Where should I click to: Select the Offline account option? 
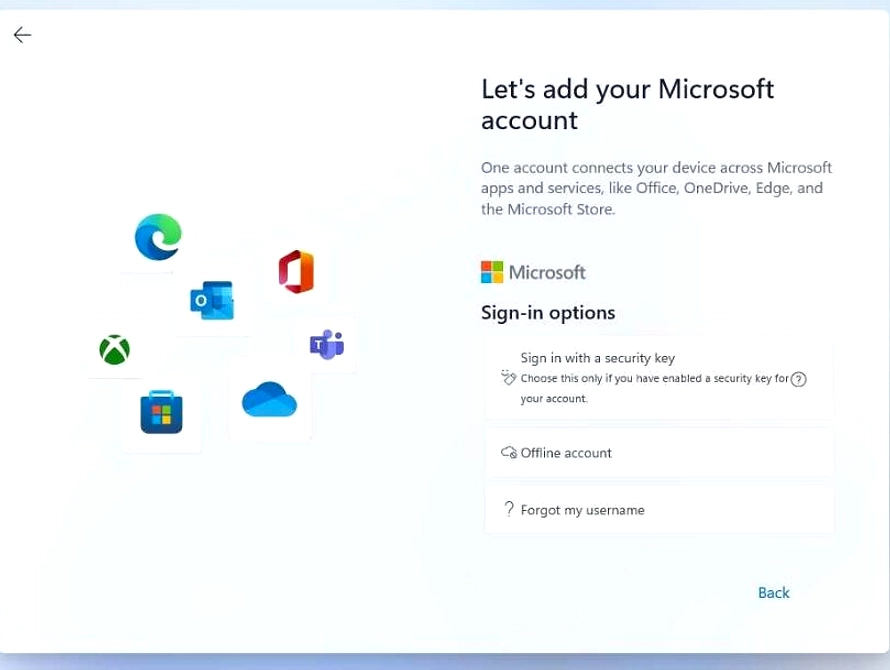coord(659,453)
